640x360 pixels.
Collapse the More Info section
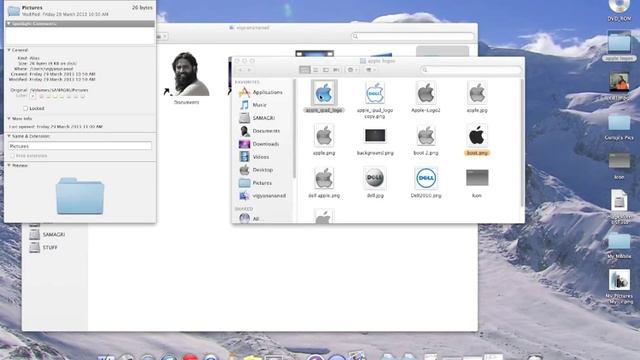(9, 118)
